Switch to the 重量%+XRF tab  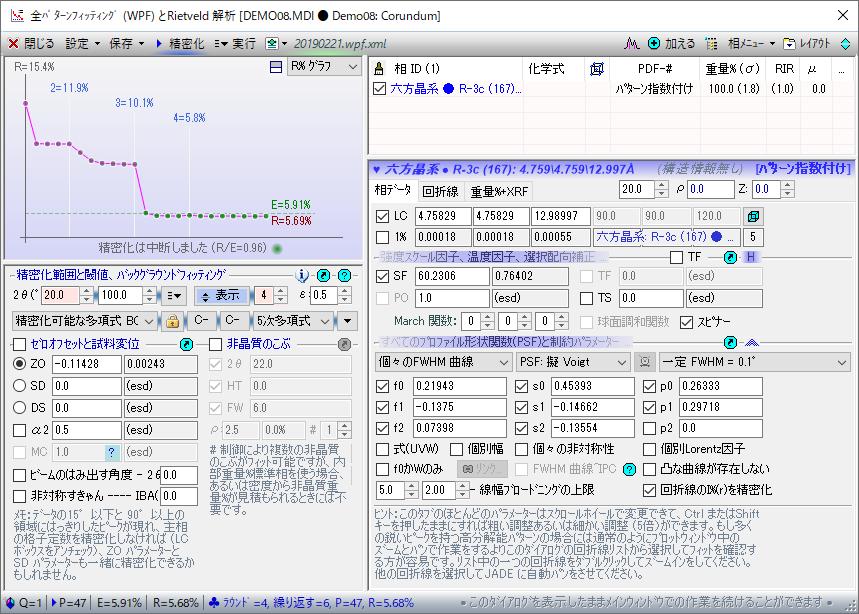point(499,192)
